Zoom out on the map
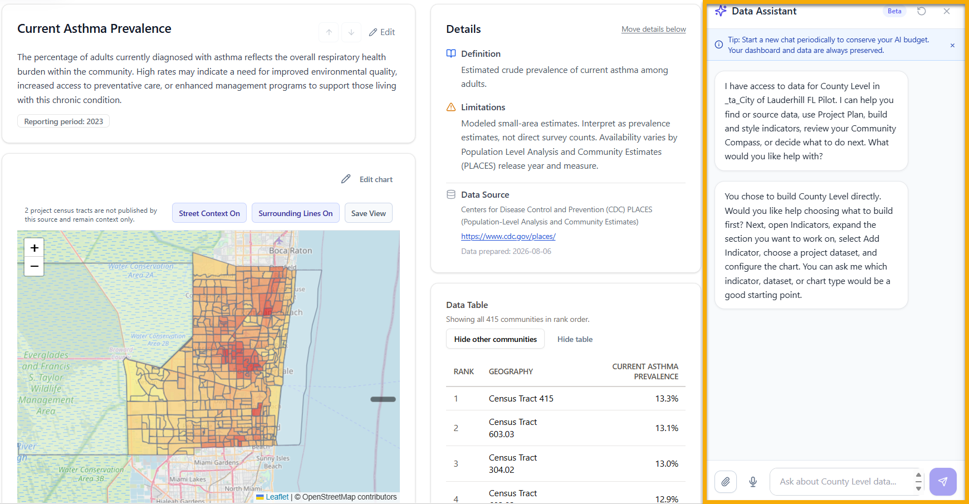Image resolution: width=969 pixels, height=504 pixels. pos(35,267)
